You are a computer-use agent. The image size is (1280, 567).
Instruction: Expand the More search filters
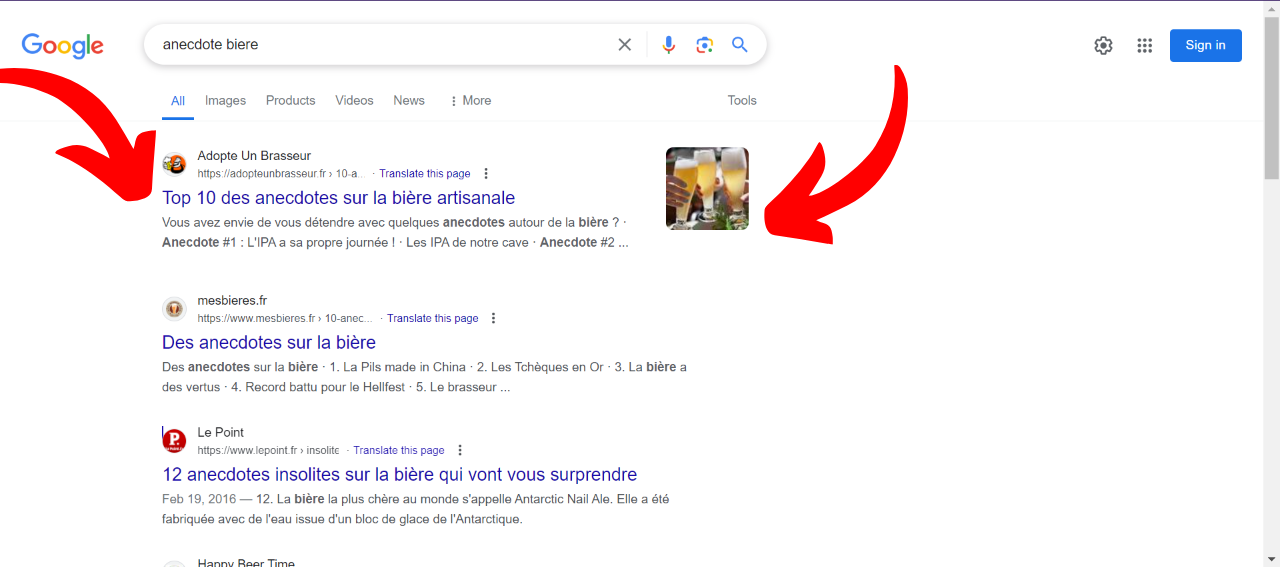point(470,101)
